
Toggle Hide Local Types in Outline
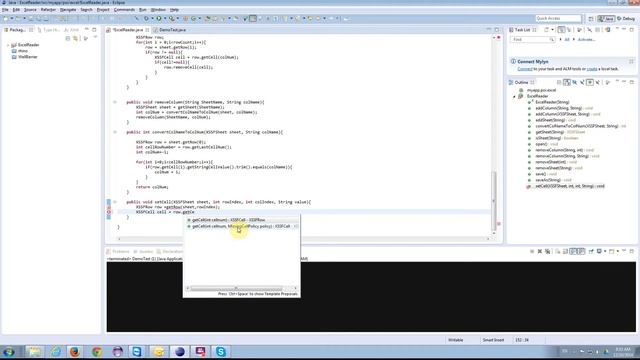(598, 82)
